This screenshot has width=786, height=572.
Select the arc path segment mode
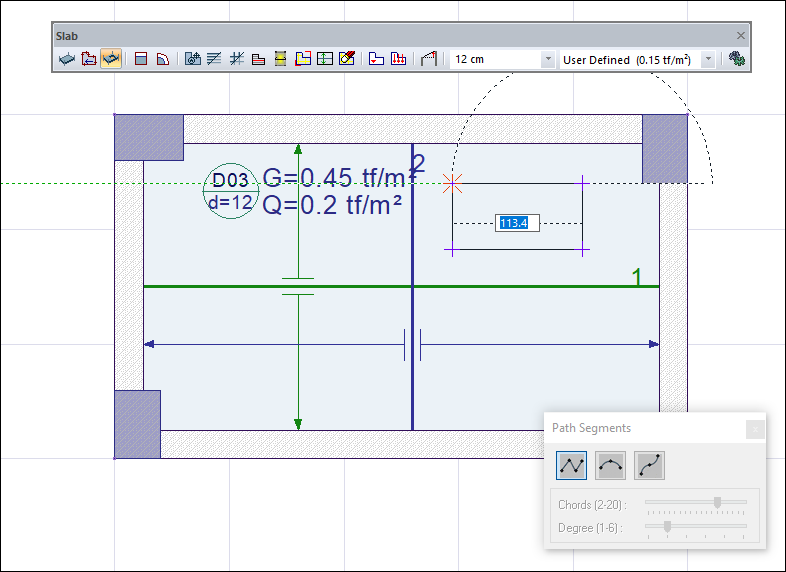[x=610, y=465]
